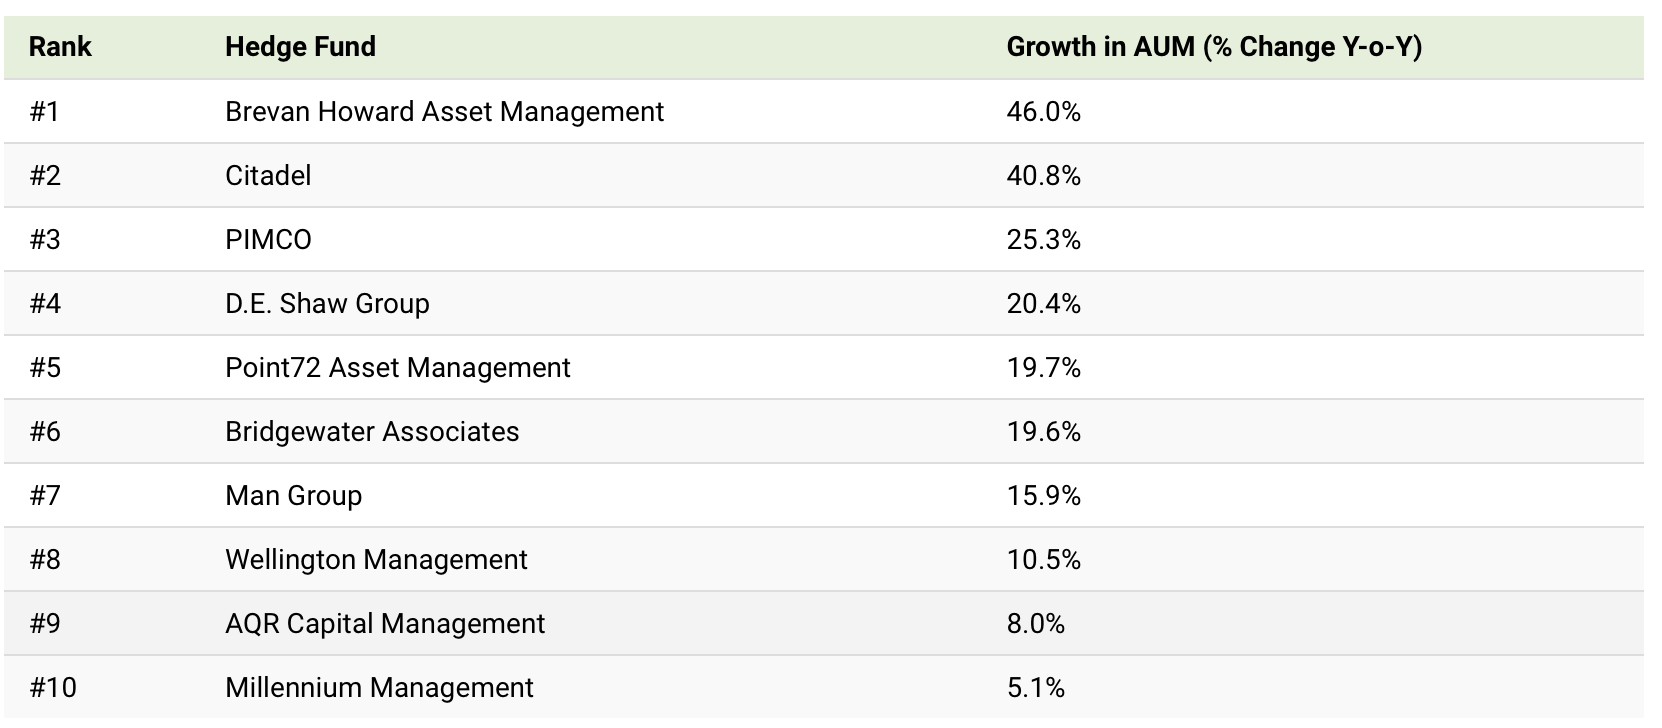Click Bridgewater Associates fund name
Viewport: 1662px width, 728px height.
click(372, 432)
